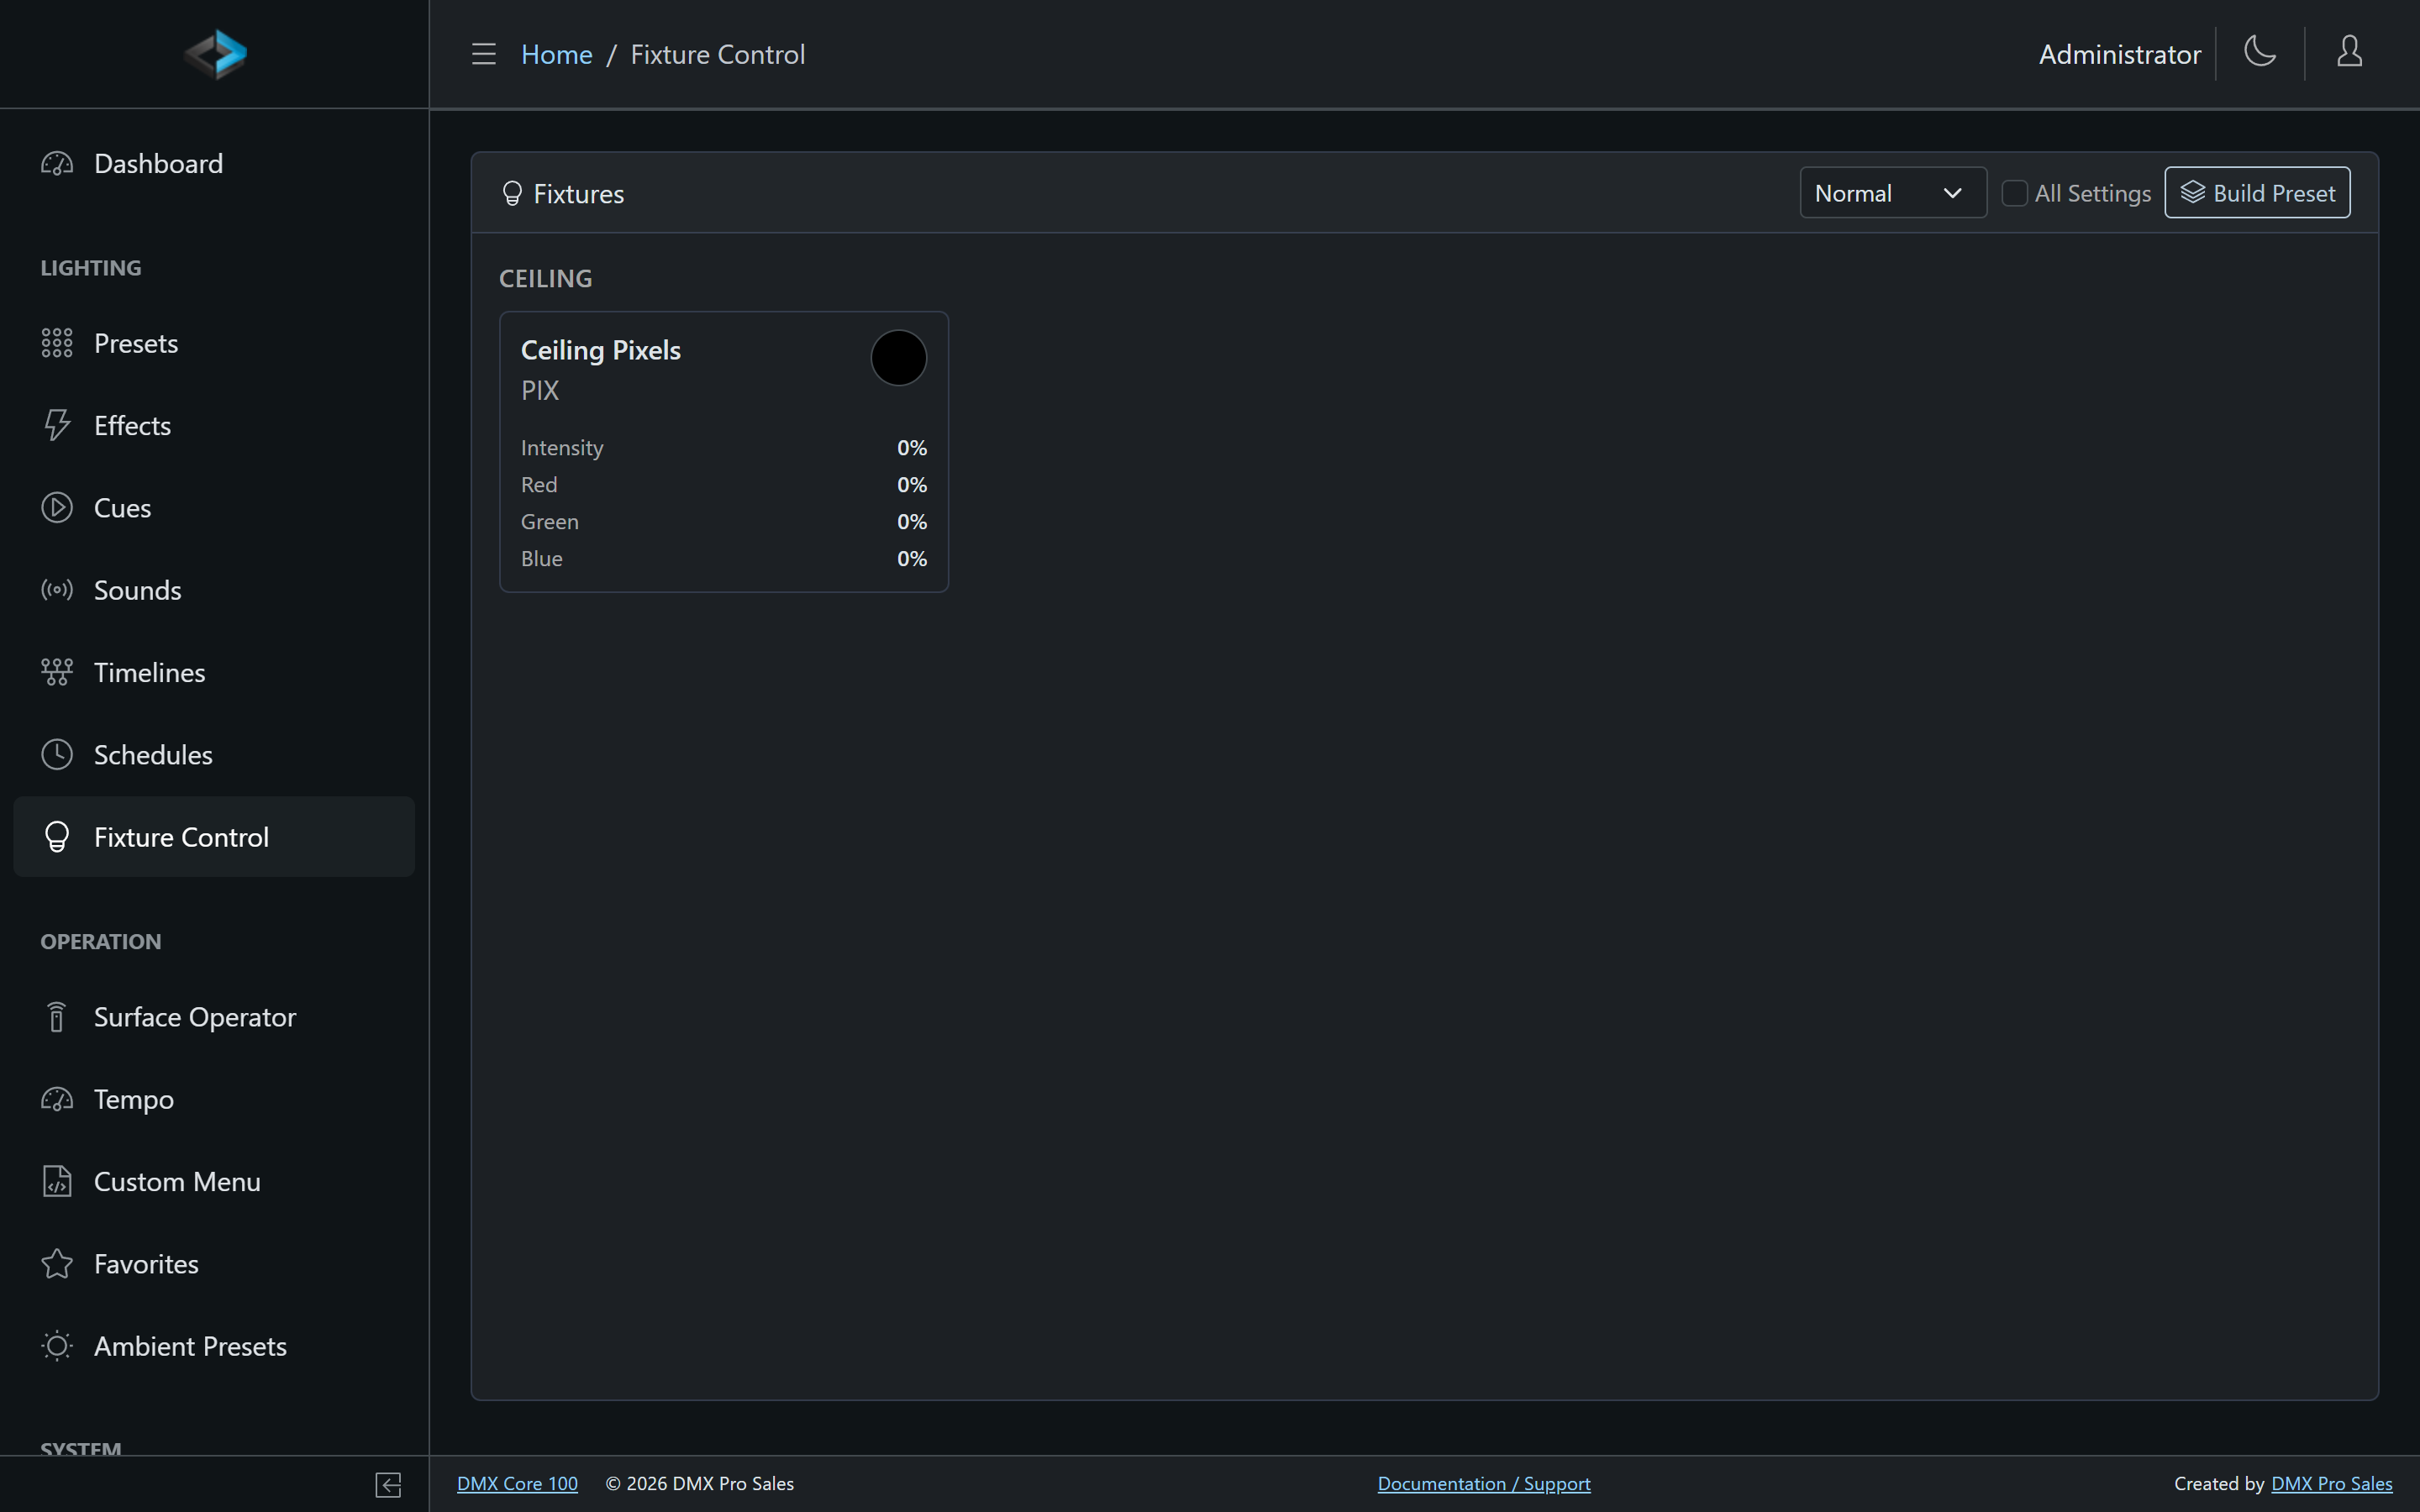Click the Blue channel label
The width and height of the screenshot is (2420, 1512).
coord(541,559)
